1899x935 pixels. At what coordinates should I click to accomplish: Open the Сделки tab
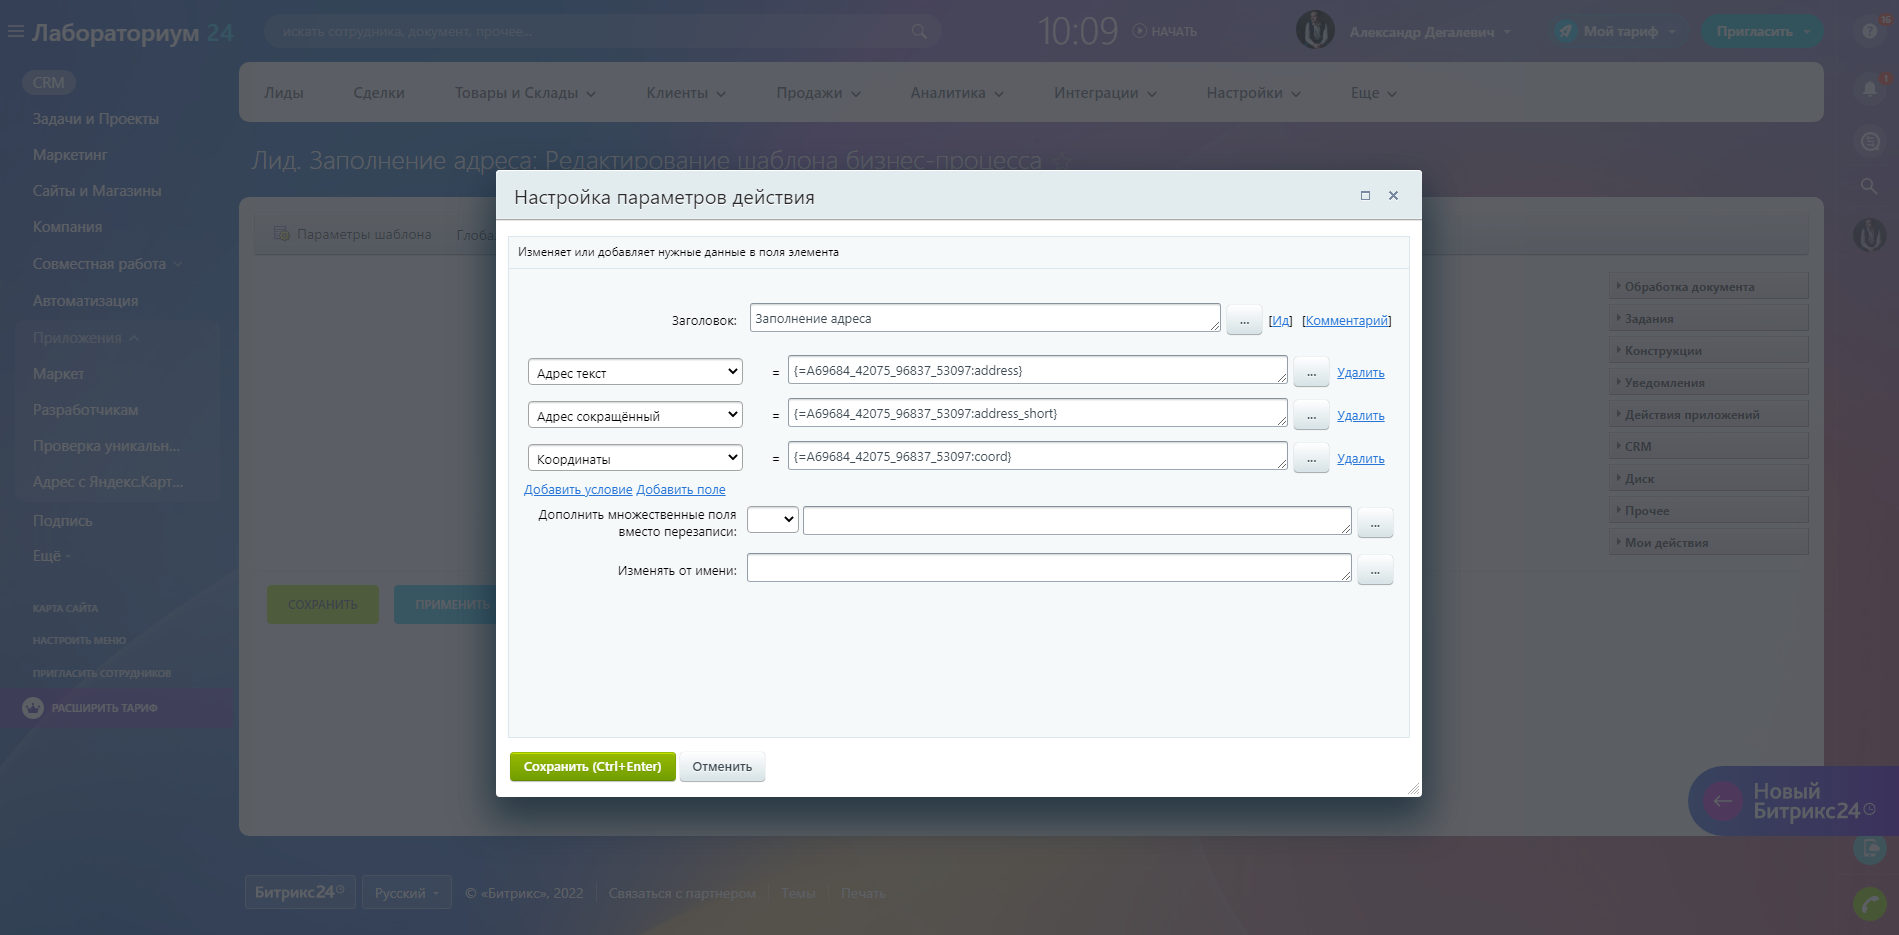(x=379, y=93)
